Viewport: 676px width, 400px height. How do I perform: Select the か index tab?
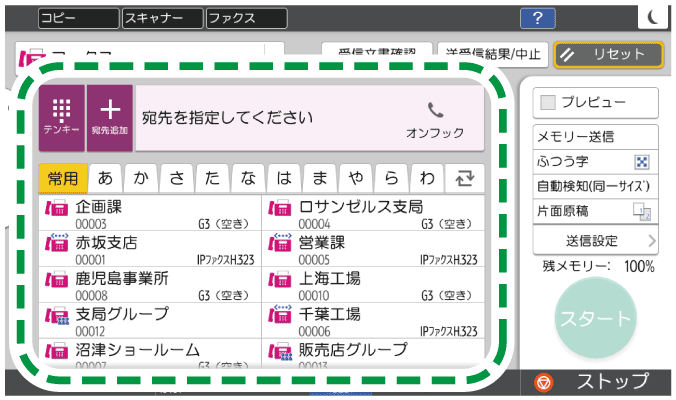141,178
